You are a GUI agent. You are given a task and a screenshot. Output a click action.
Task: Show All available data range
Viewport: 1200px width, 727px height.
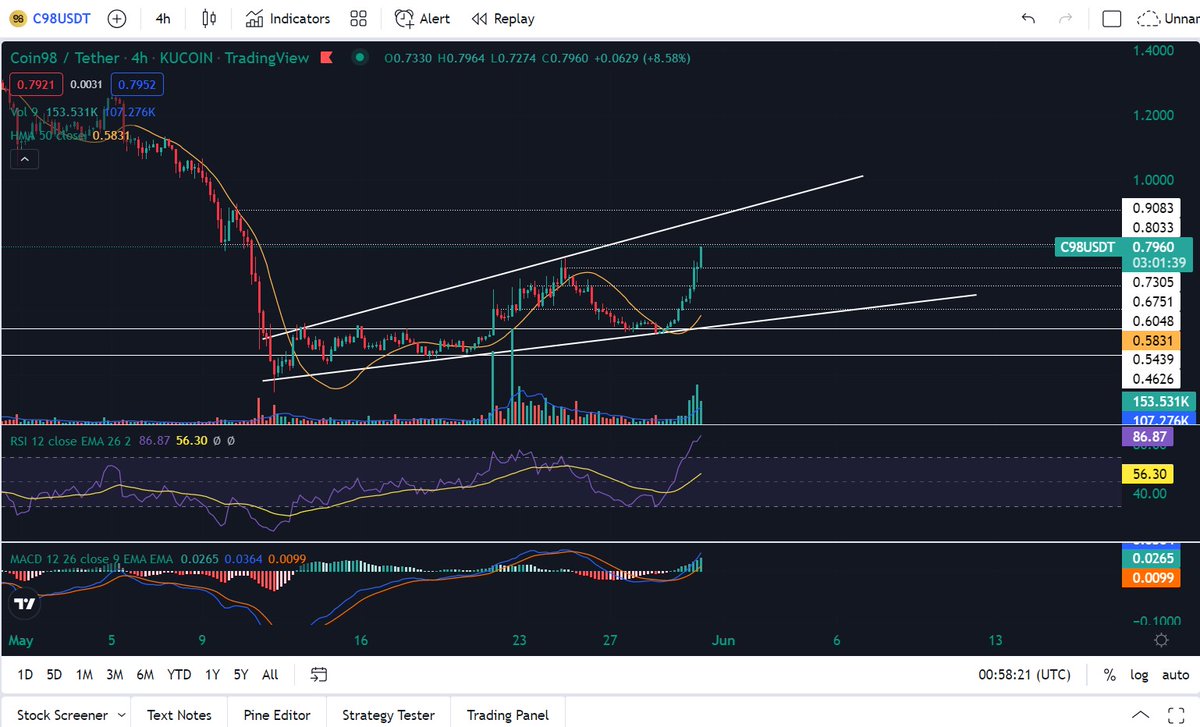click(x=270, y=675)
